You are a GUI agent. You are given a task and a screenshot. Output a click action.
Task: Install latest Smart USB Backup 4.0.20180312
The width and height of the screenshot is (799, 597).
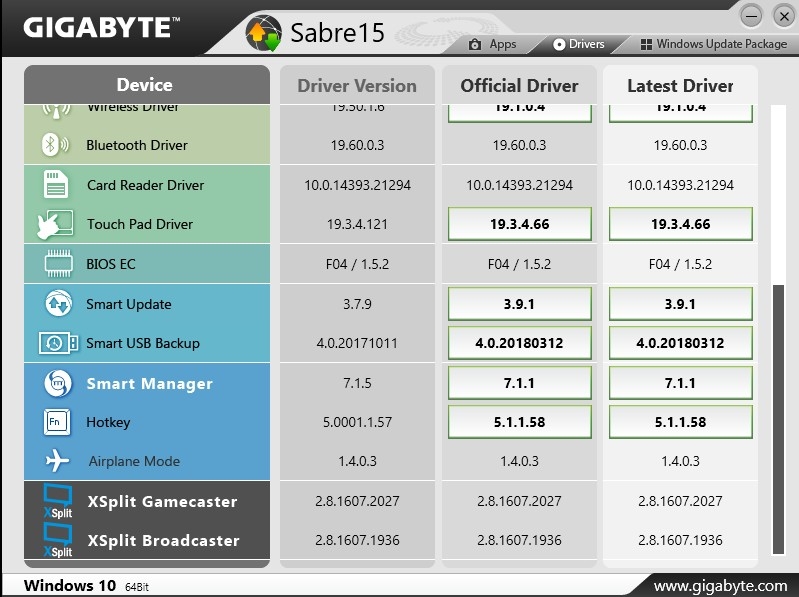pyautogui.click(x=680, y=343)
